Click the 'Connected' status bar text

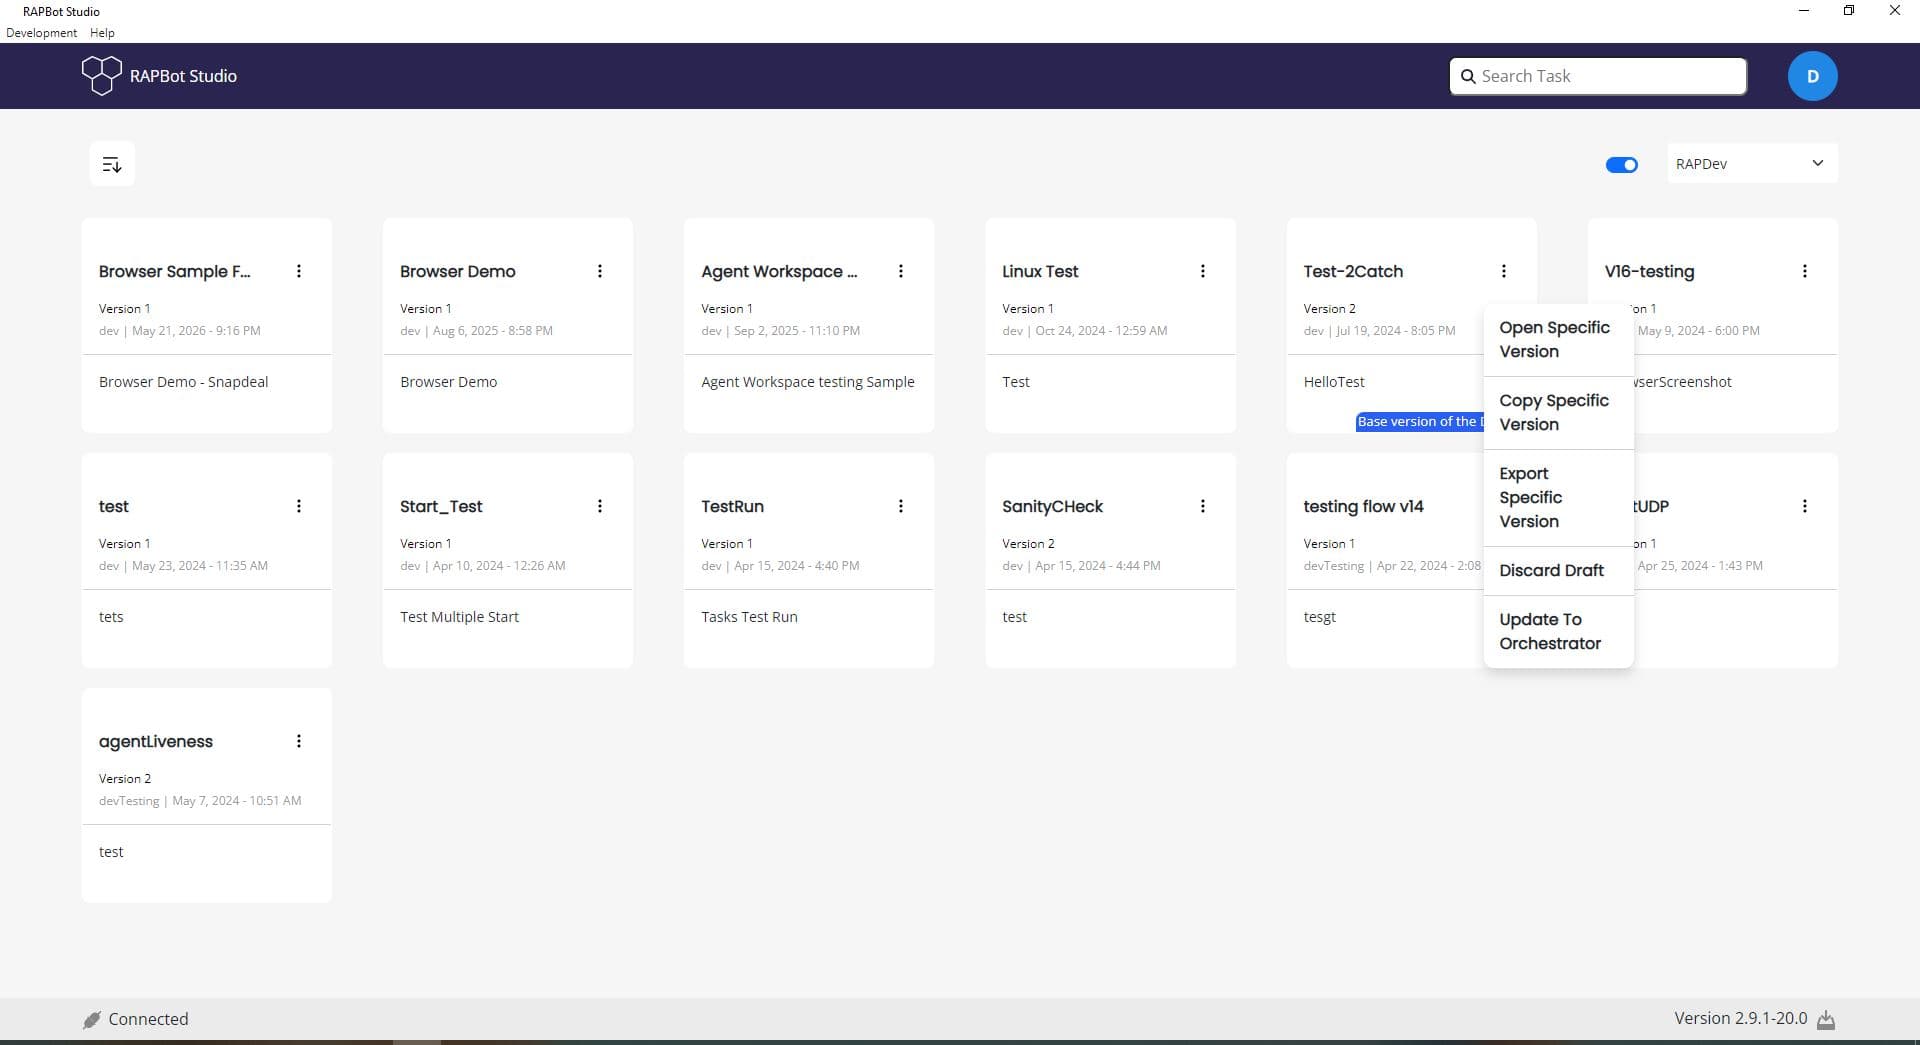(x=148, y=1019)
